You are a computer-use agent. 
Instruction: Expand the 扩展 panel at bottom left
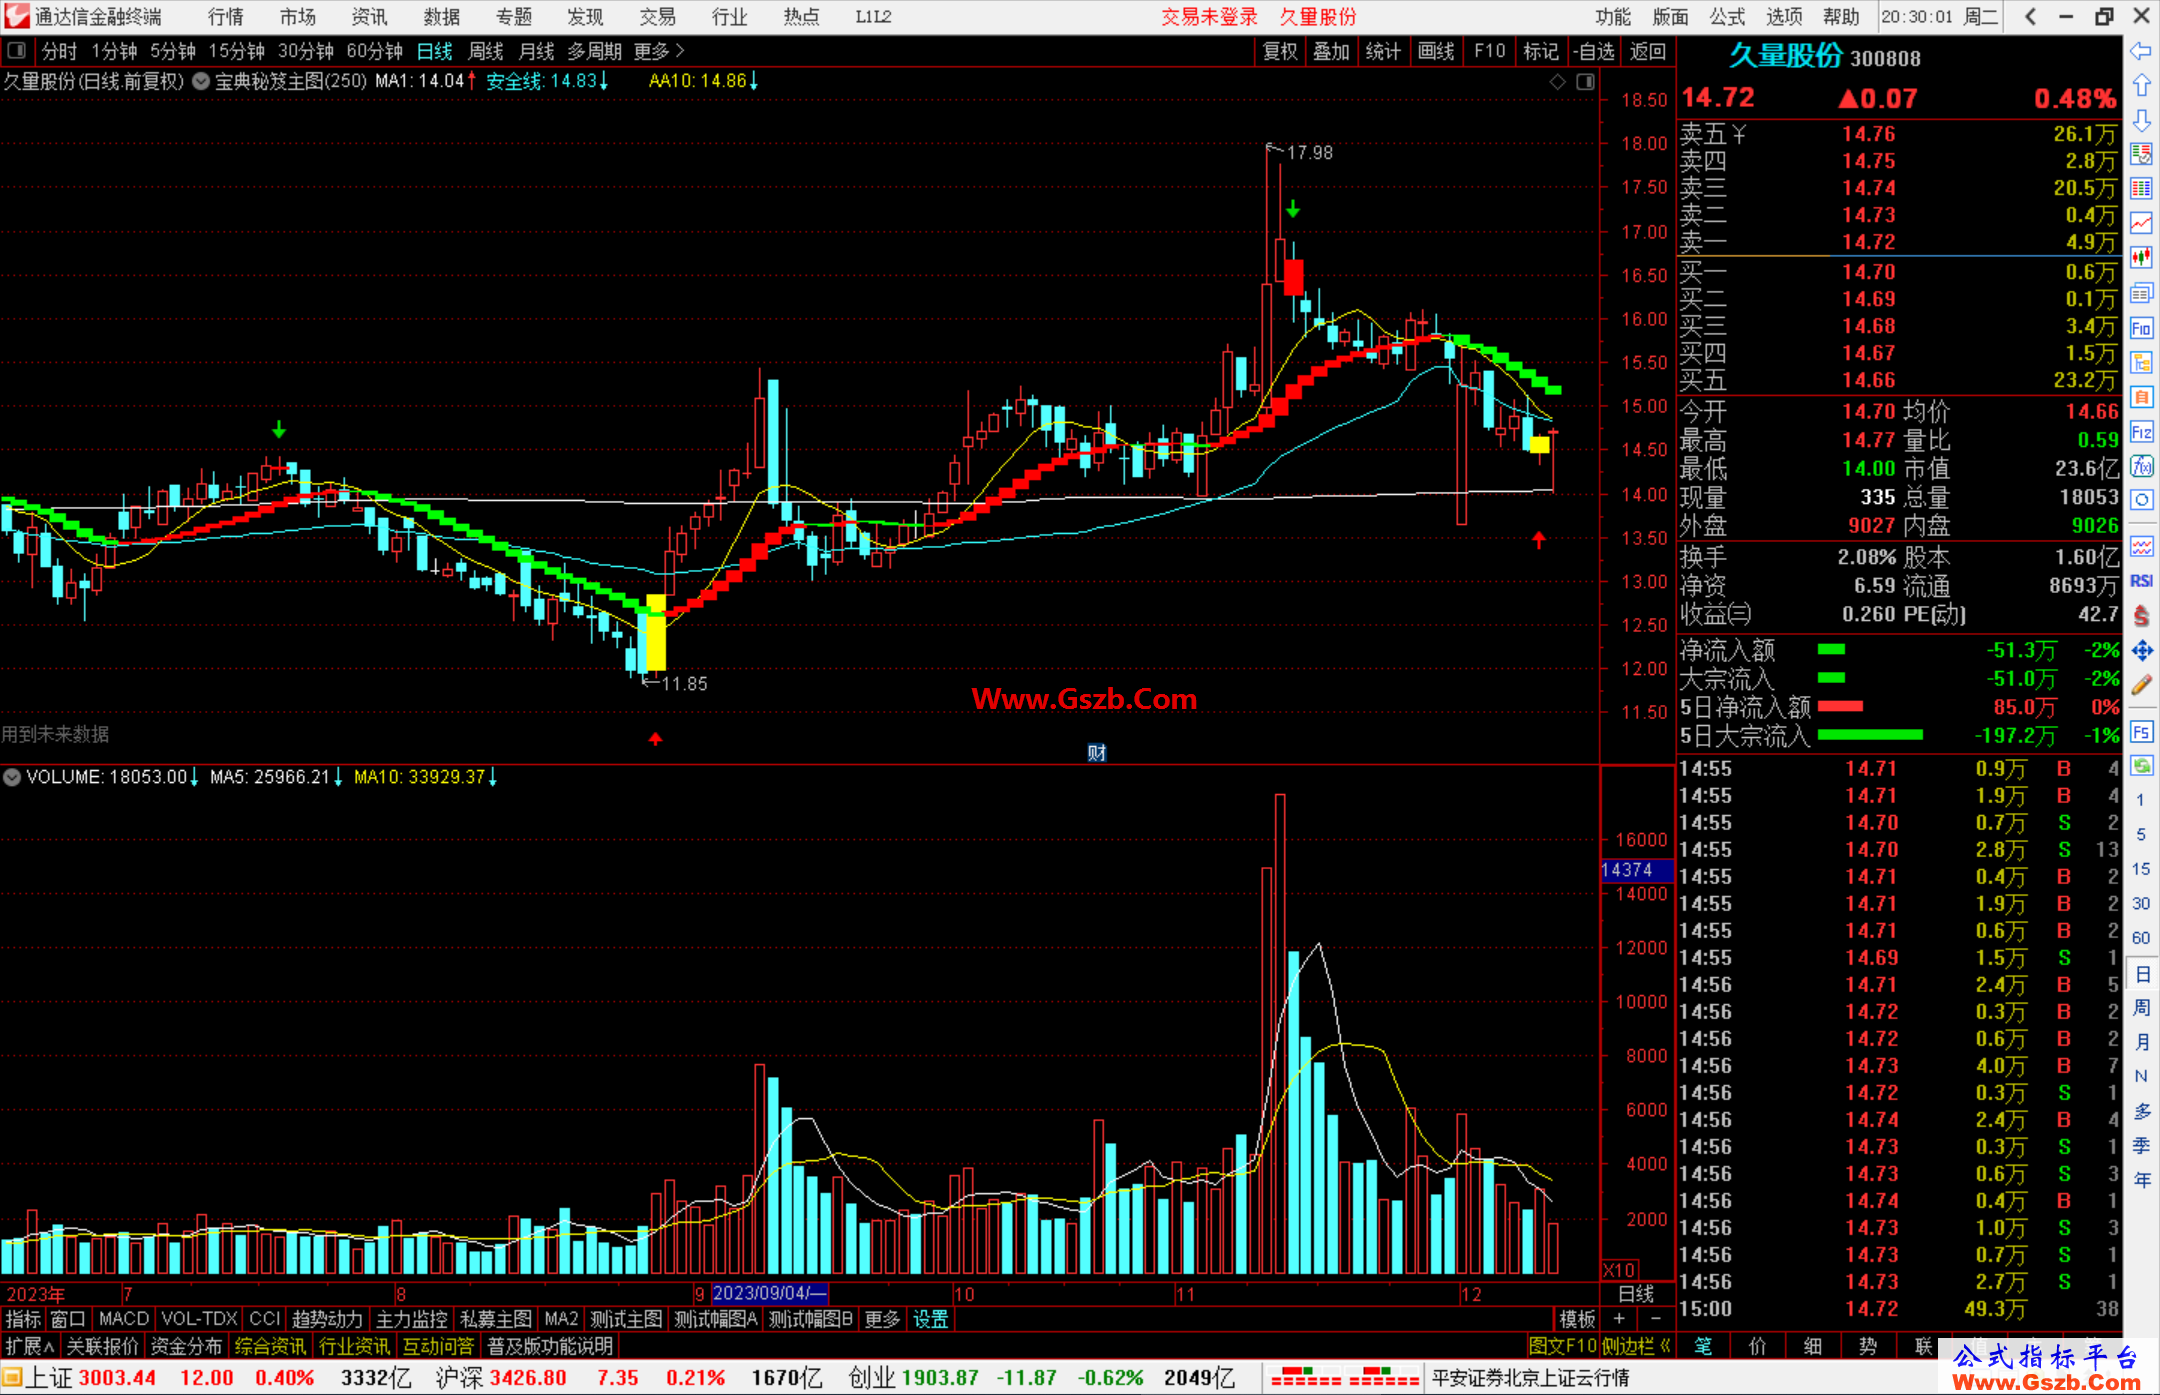pyautogui.click(x=30, y=1346)
